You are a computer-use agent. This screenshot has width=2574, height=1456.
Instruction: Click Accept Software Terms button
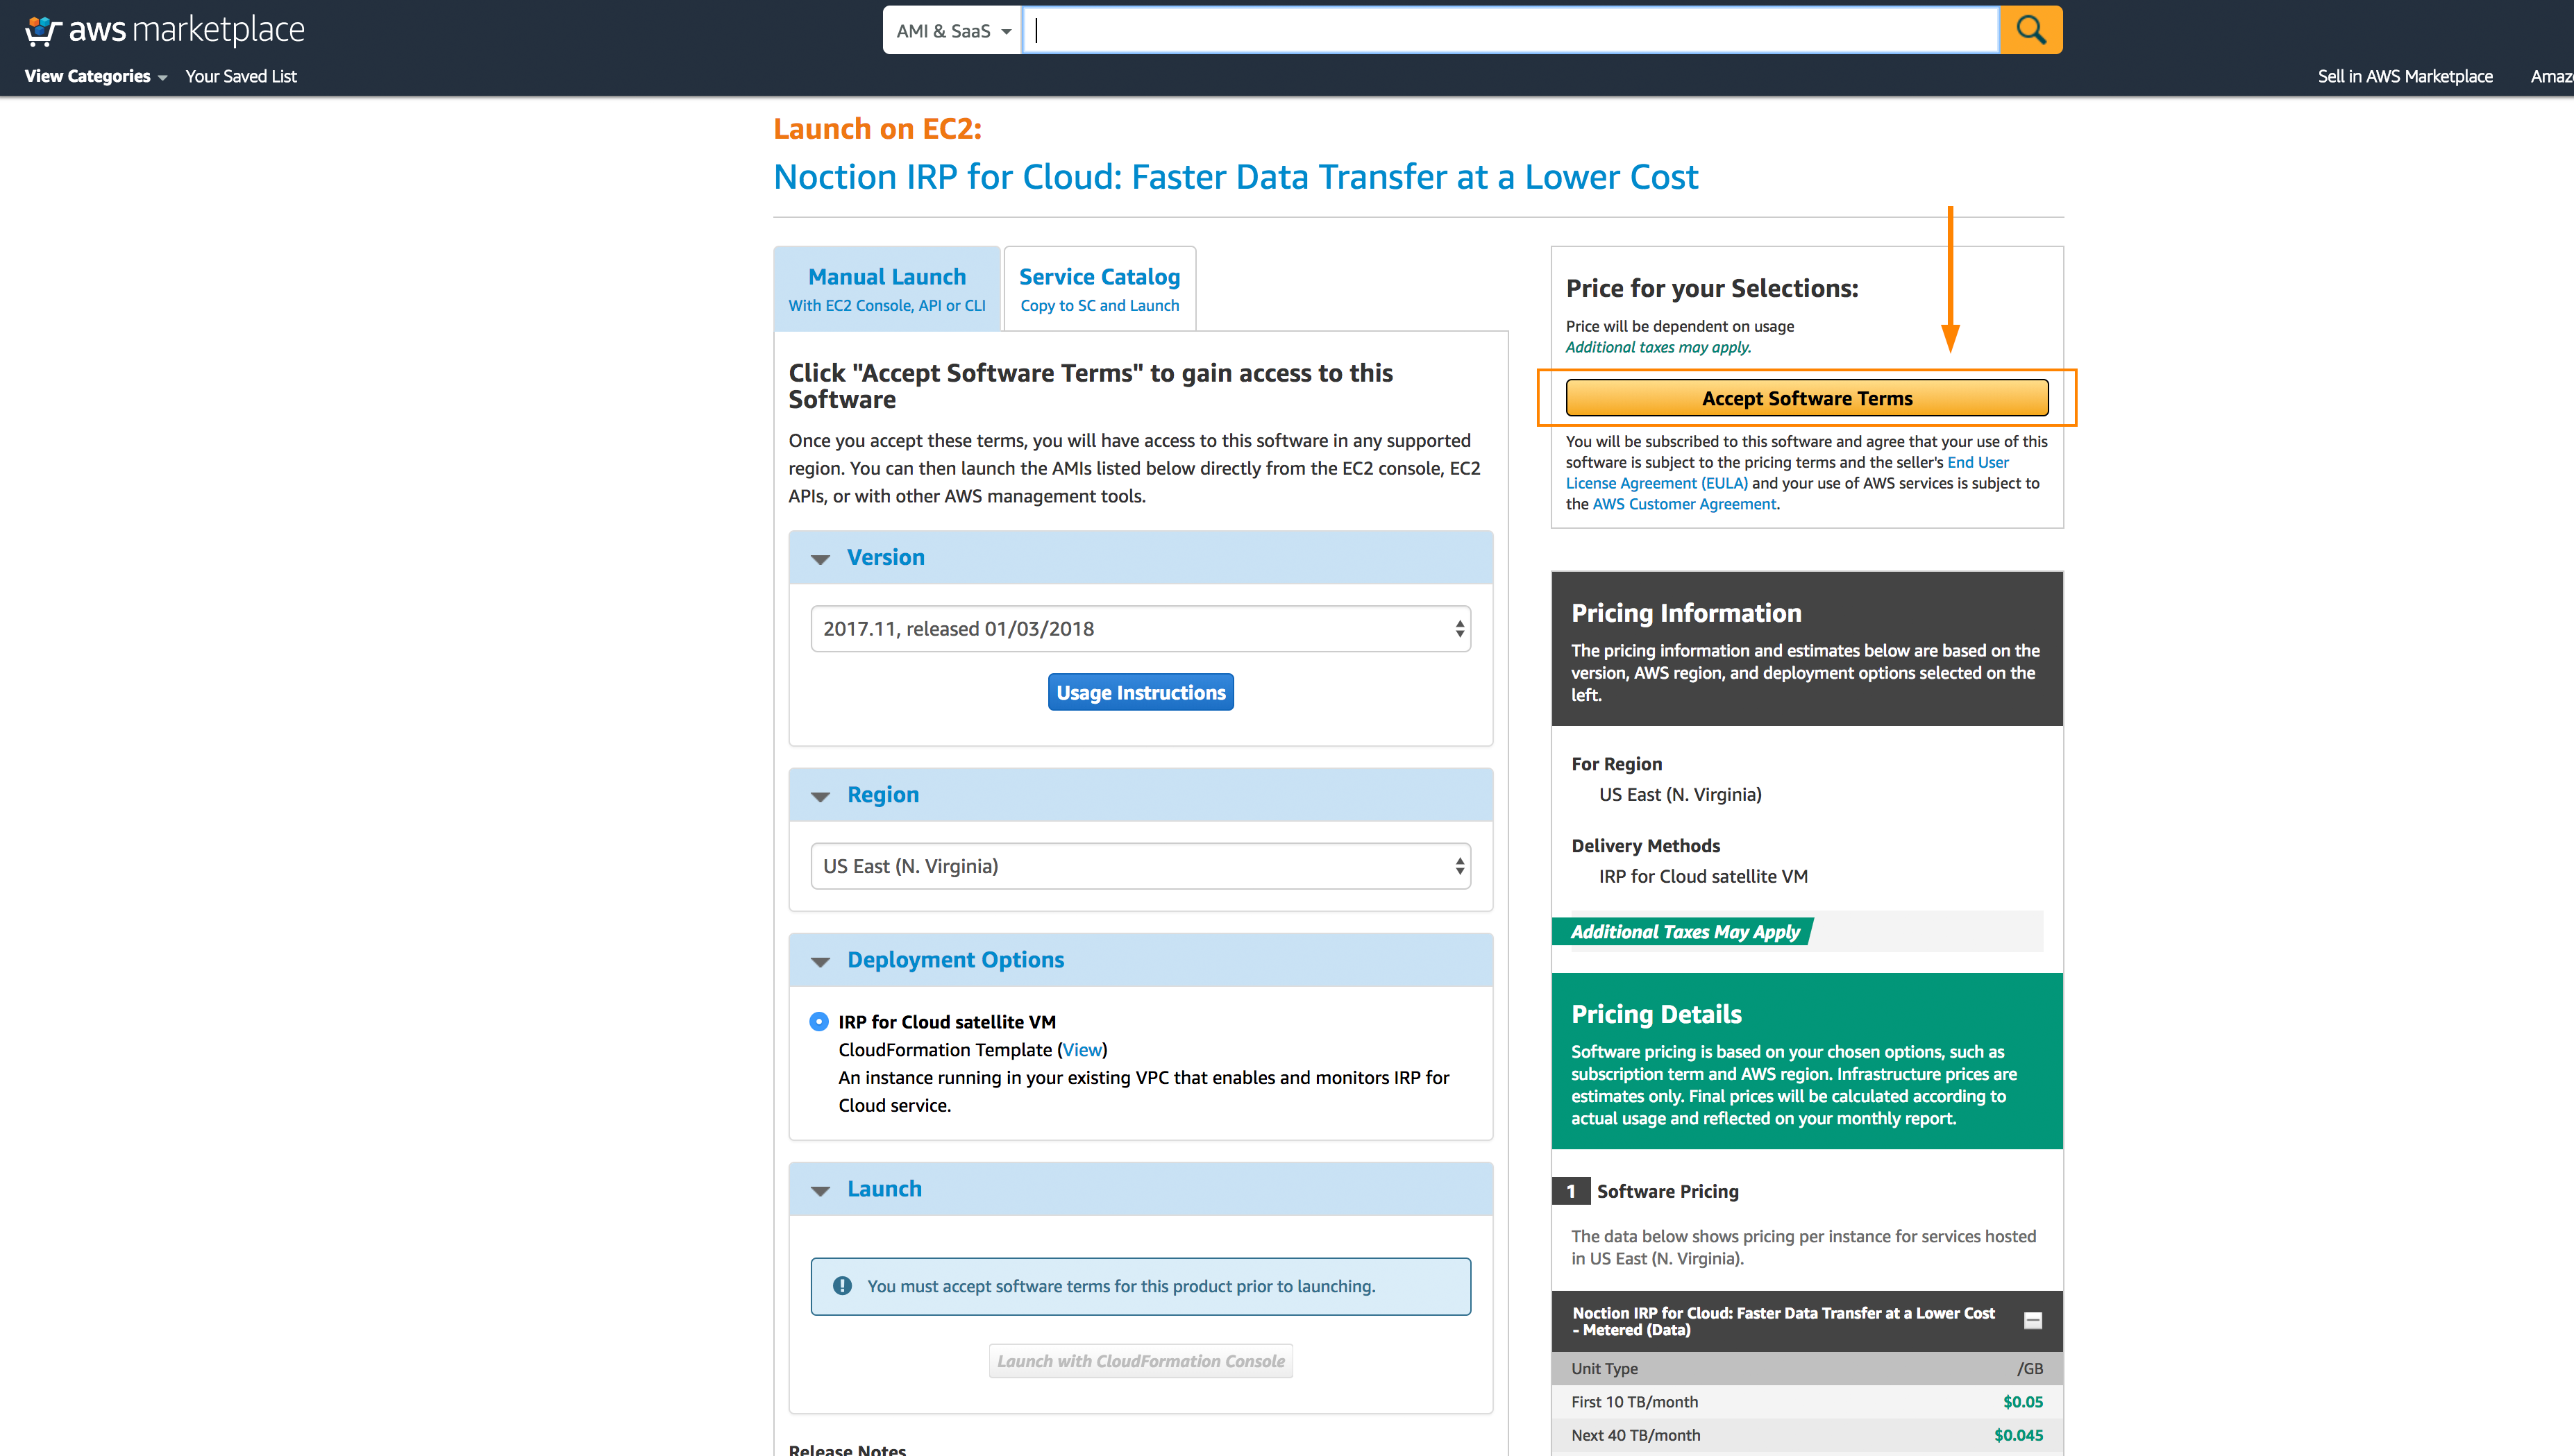click(x=1807, y=398)
